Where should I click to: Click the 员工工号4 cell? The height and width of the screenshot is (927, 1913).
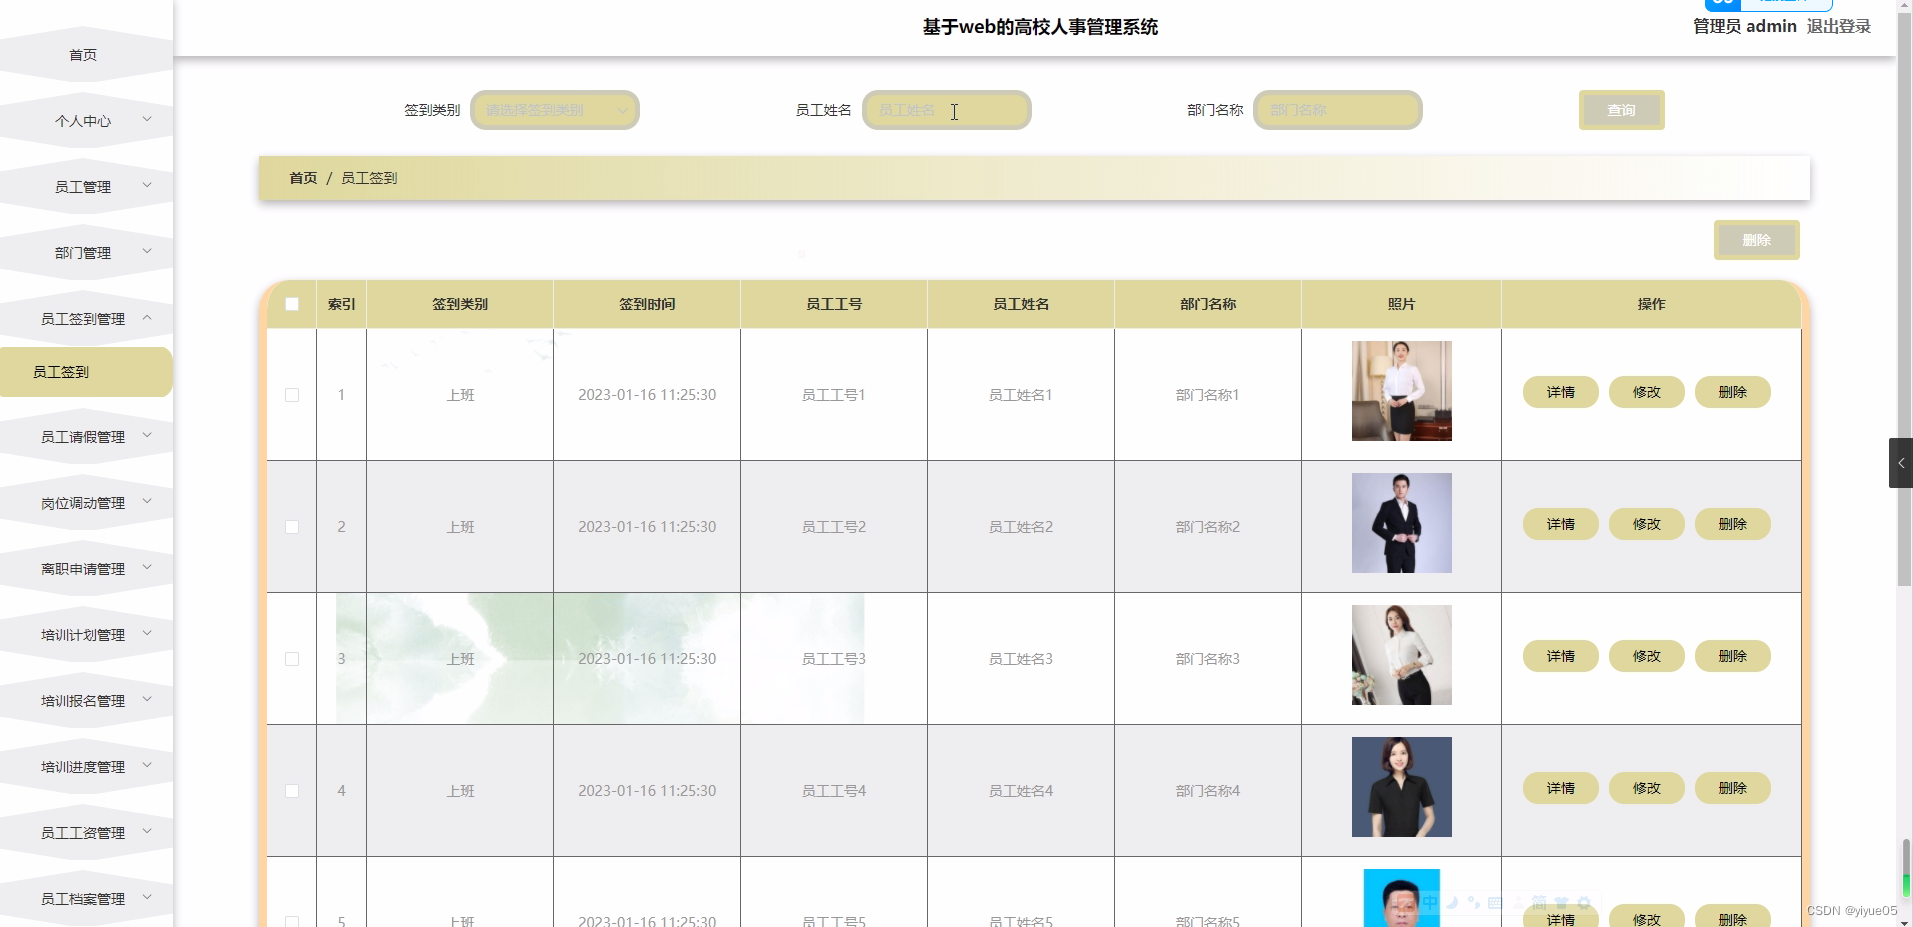click(x=834, y=791)
